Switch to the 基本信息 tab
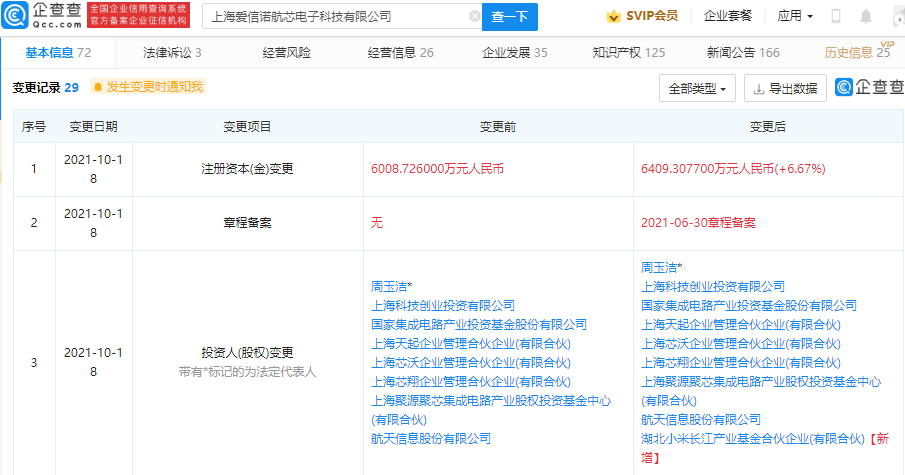 point(58,53)
